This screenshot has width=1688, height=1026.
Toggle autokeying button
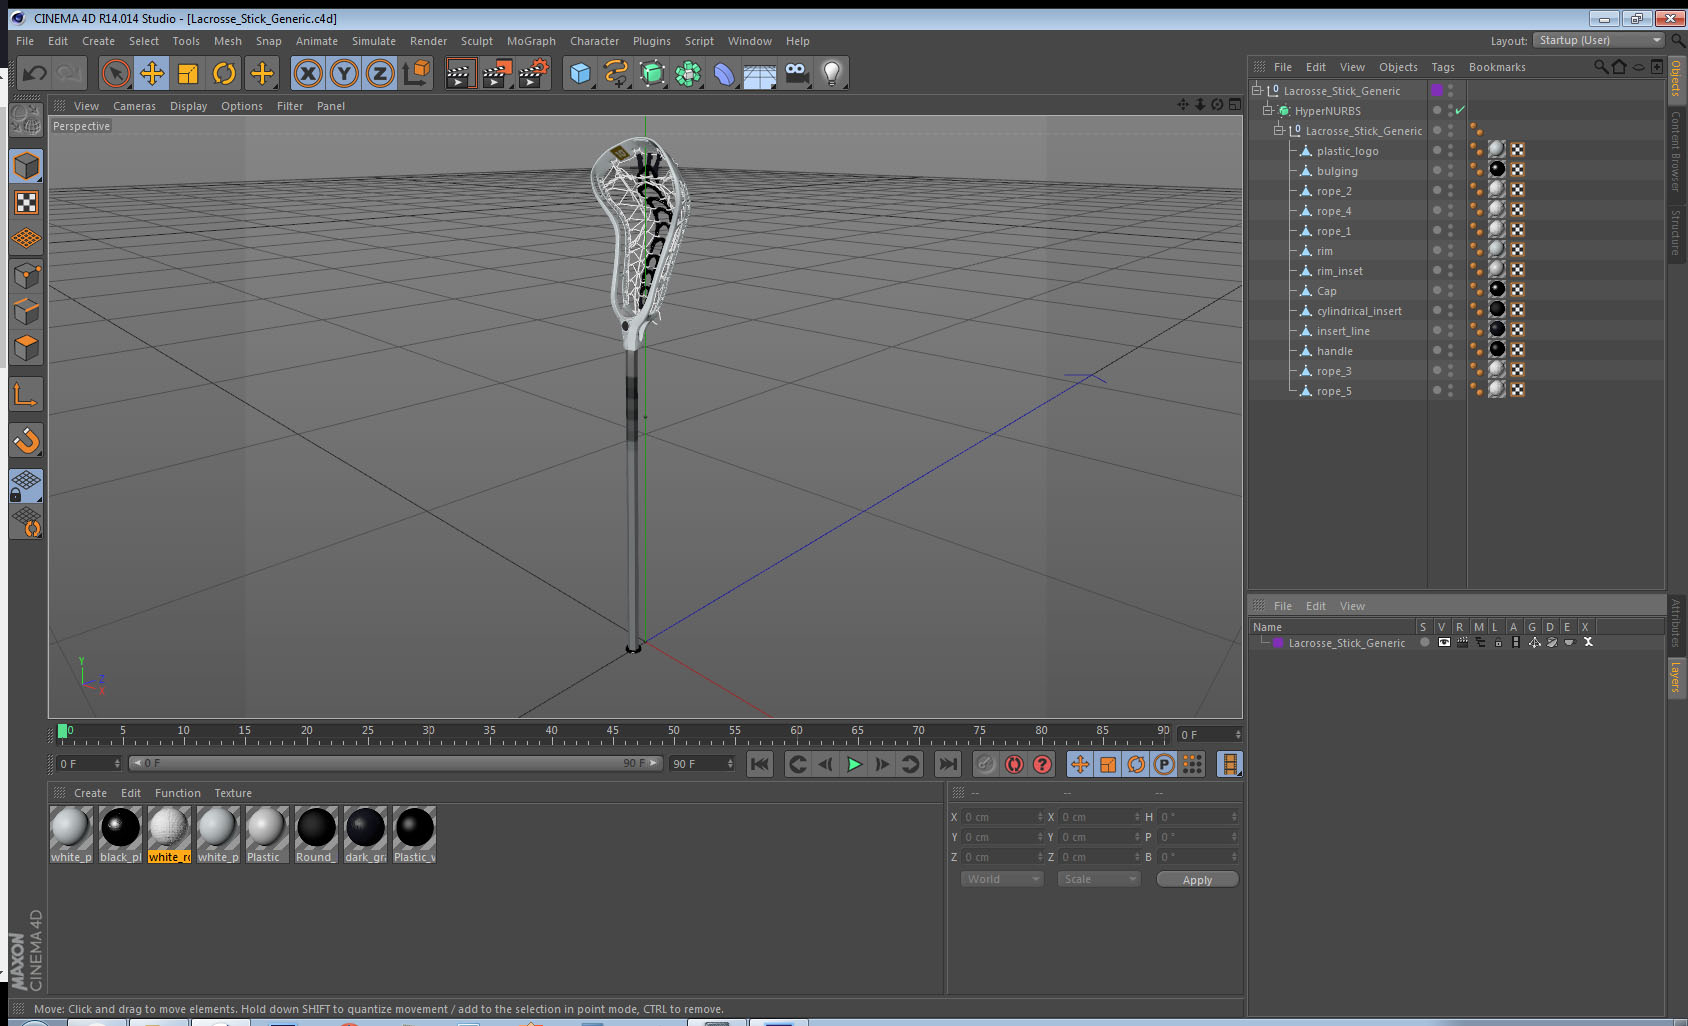click(x=1014, y=764)
